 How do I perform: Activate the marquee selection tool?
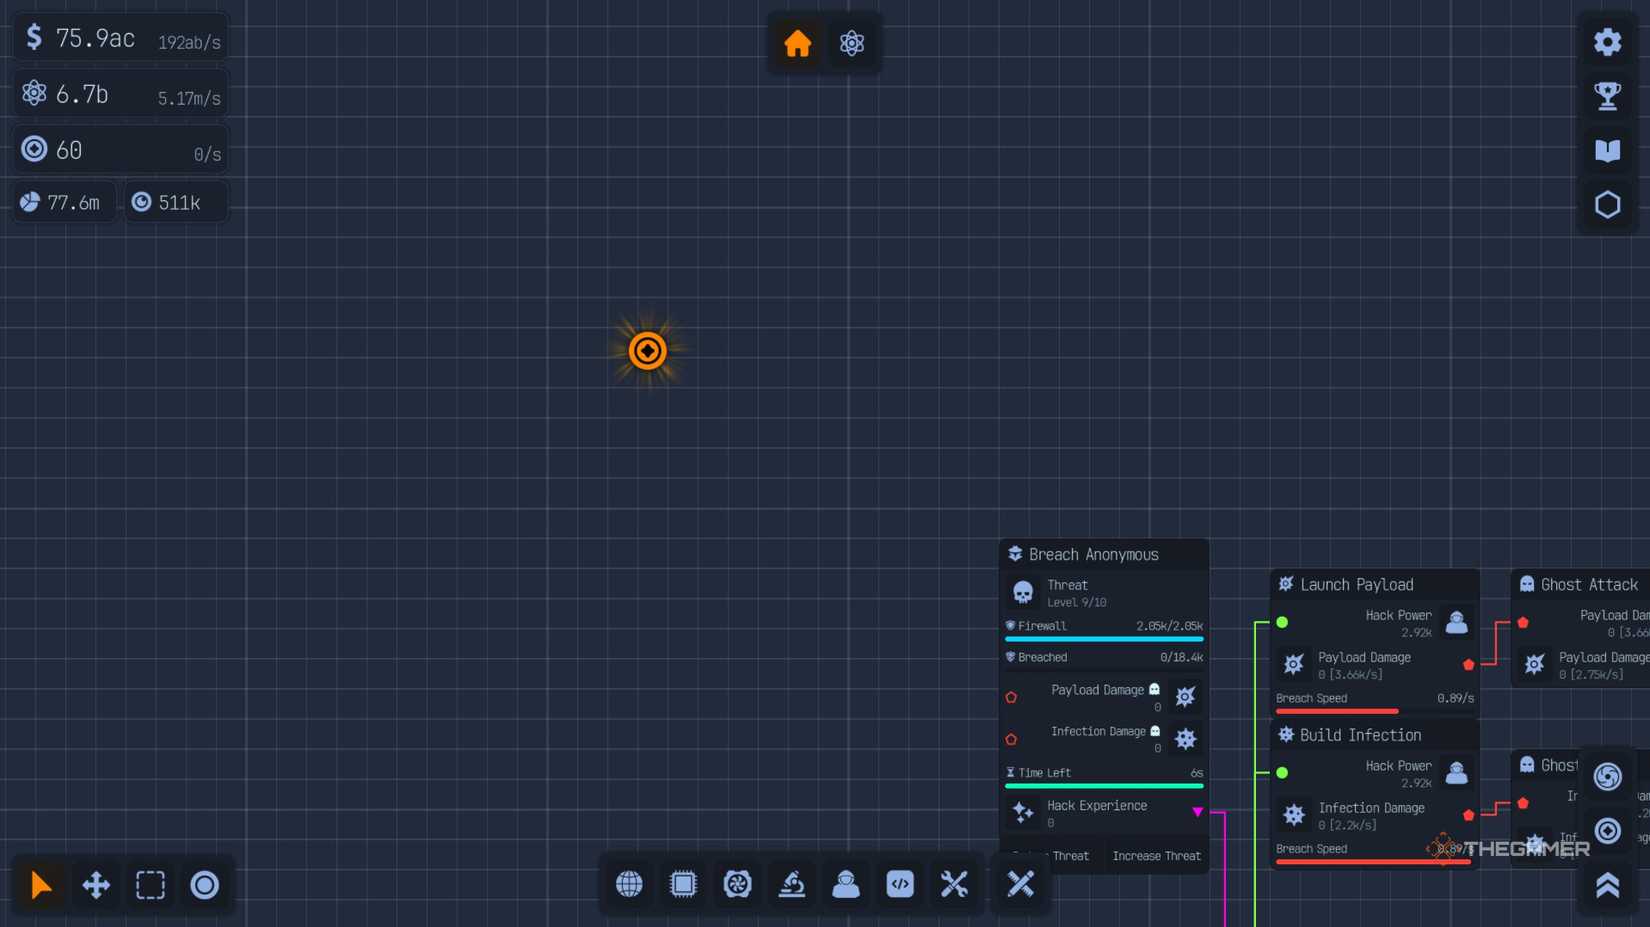pos(150,885)
